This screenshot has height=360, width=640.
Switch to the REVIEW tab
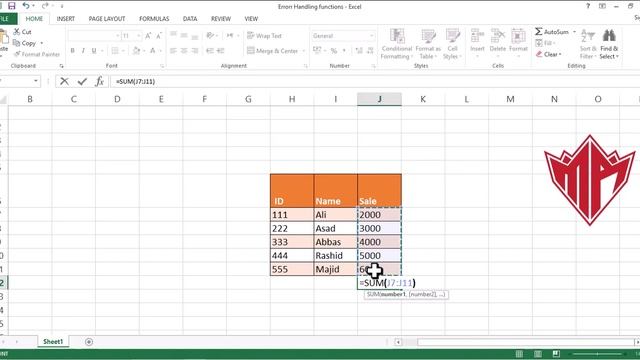click(x=221, y=19)
